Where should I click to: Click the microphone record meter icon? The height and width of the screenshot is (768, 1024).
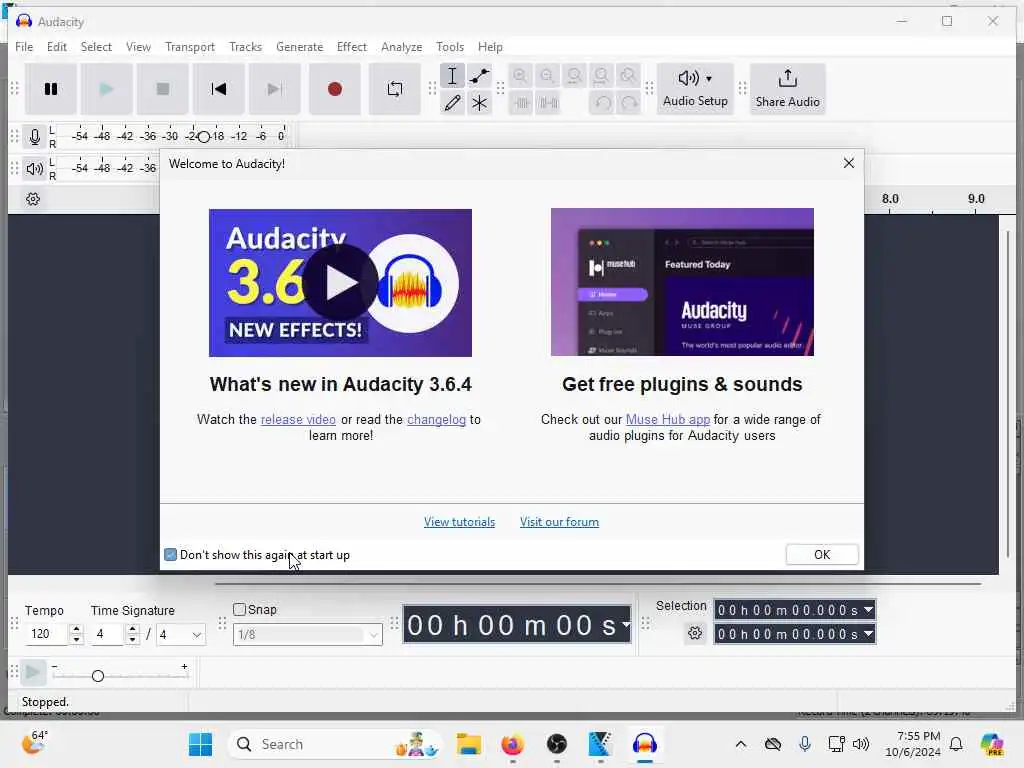click(x=35, y=136)
